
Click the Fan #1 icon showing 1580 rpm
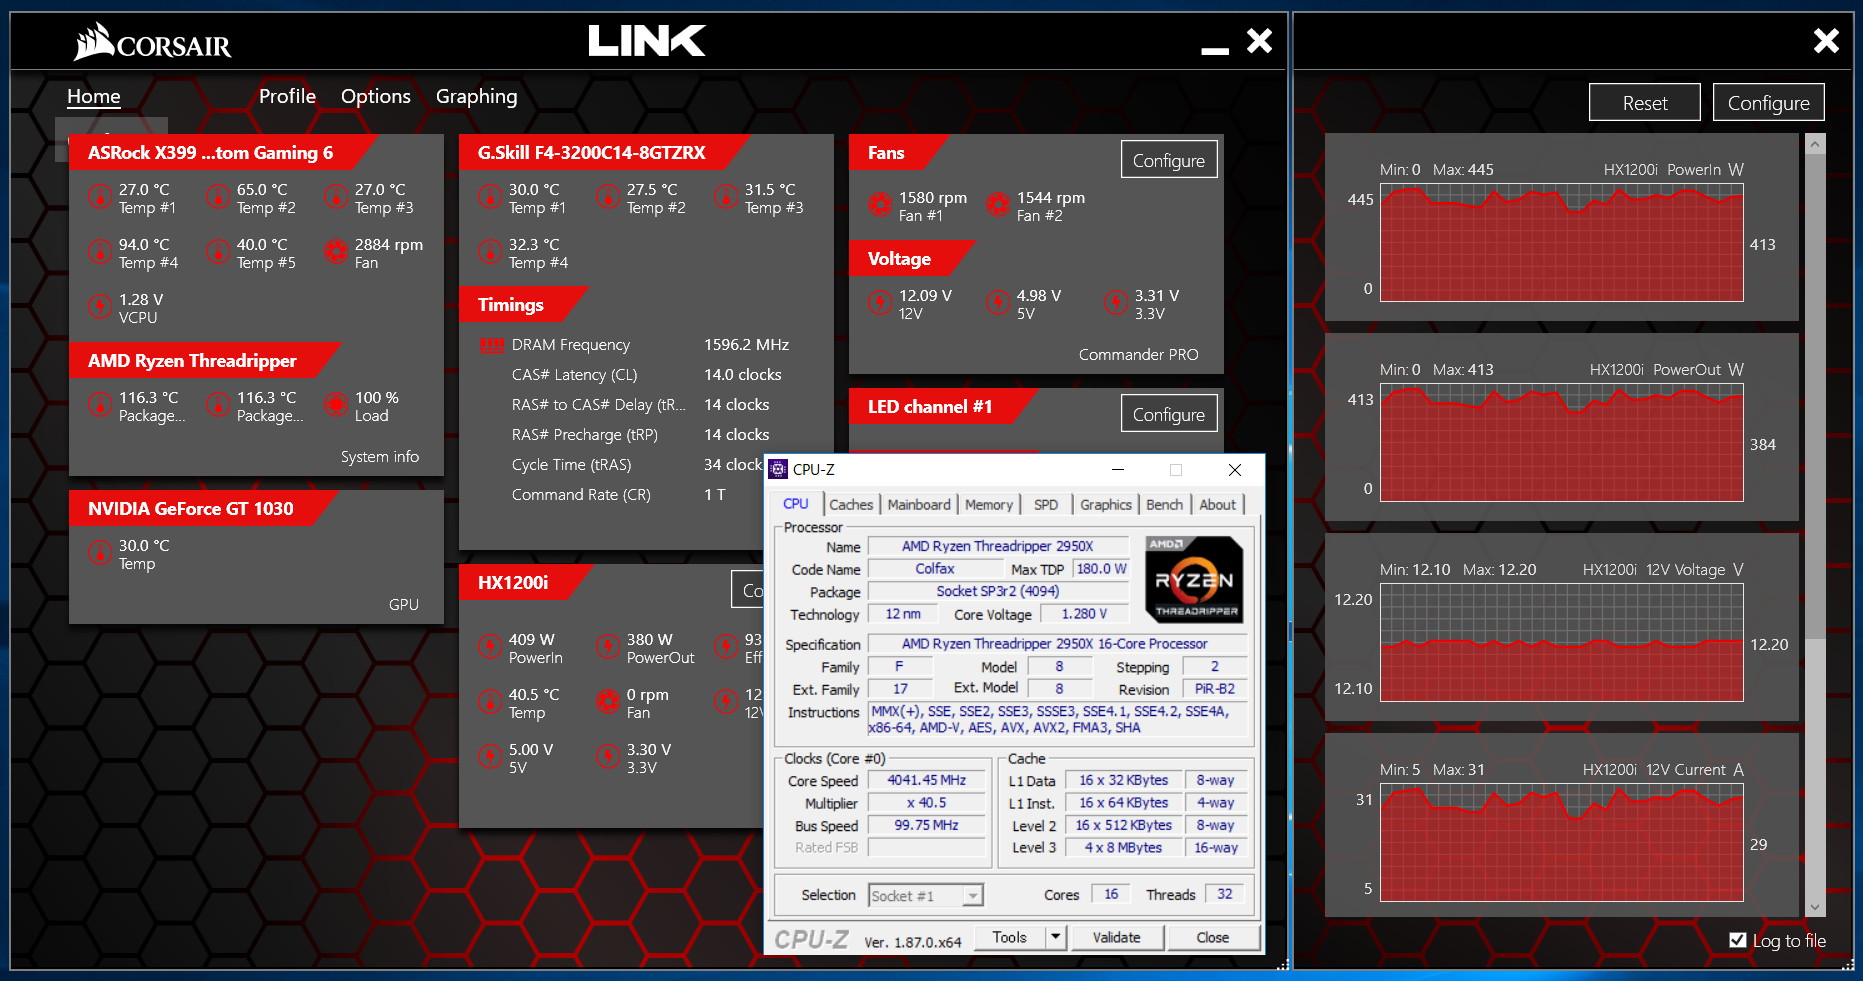point(879,205)
